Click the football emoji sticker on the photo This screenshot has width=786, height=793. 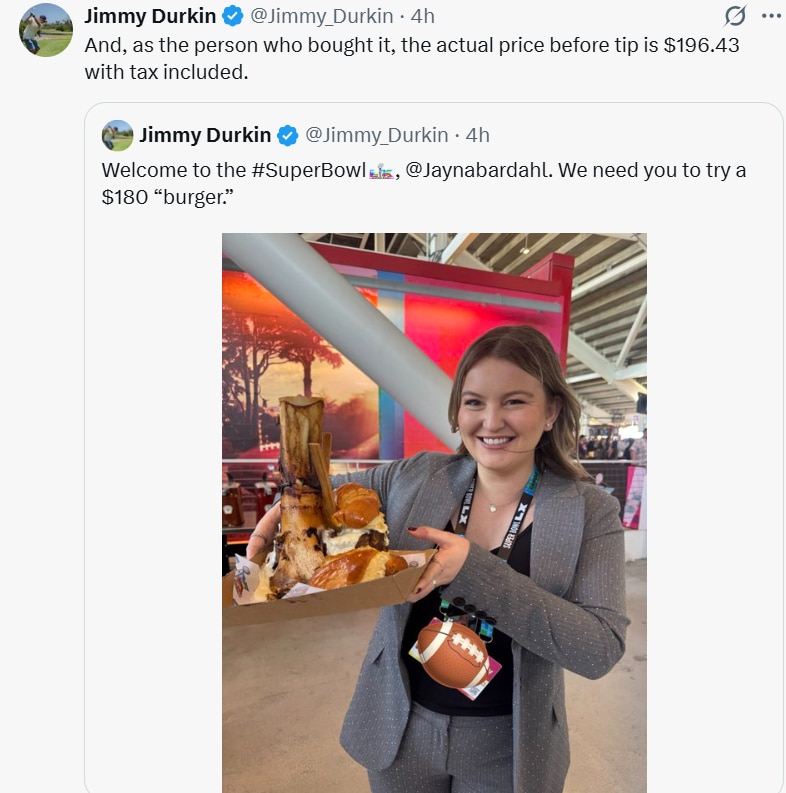(x=452, y=654)
